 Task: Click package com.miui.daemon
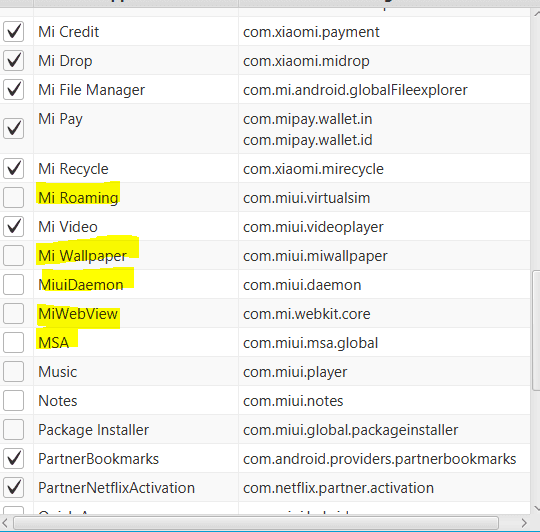point(302,285)
